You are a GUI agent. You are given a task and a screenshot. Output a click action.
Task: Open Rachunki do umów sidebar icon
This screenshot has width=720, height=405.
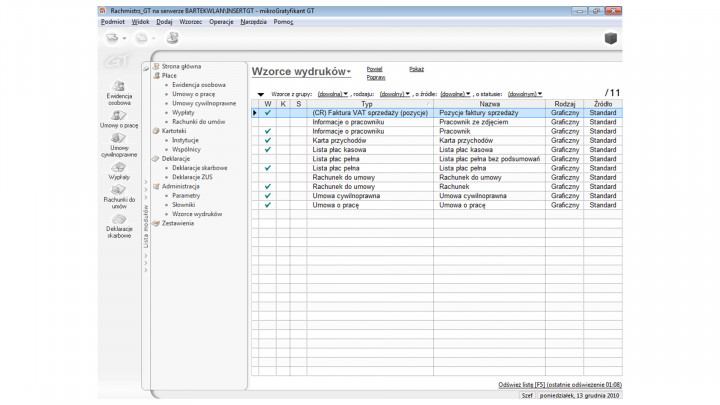click(x=119, y=190)
